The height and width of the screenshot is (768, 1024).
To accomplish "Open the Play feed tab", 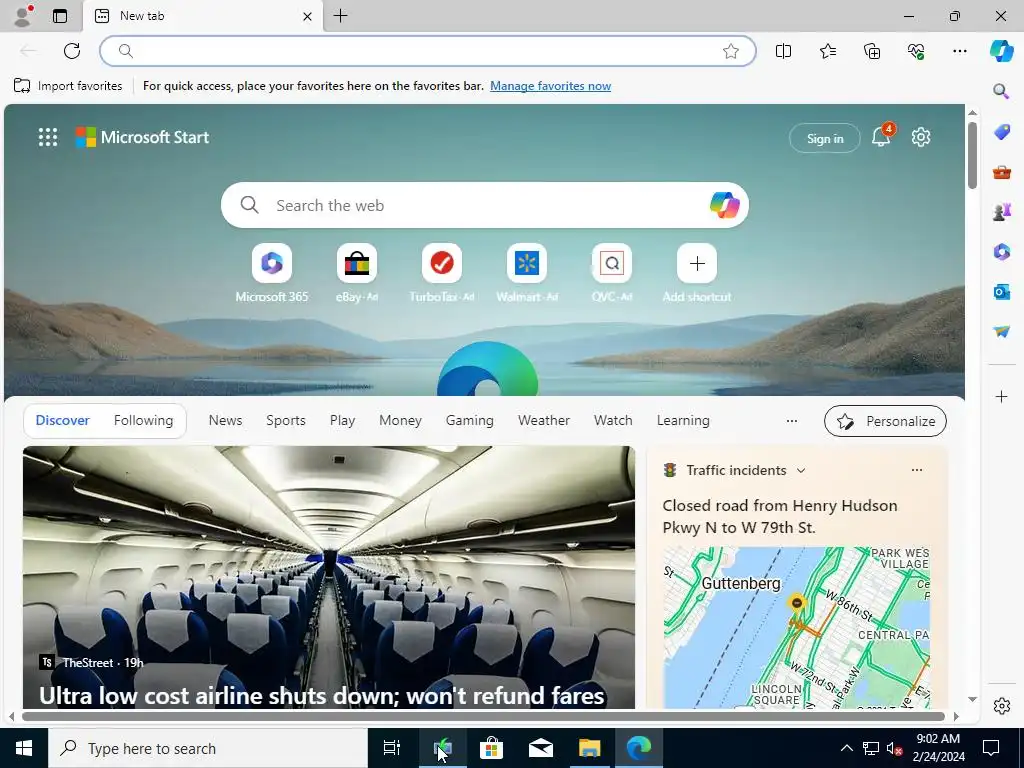I will coord(342,421).
